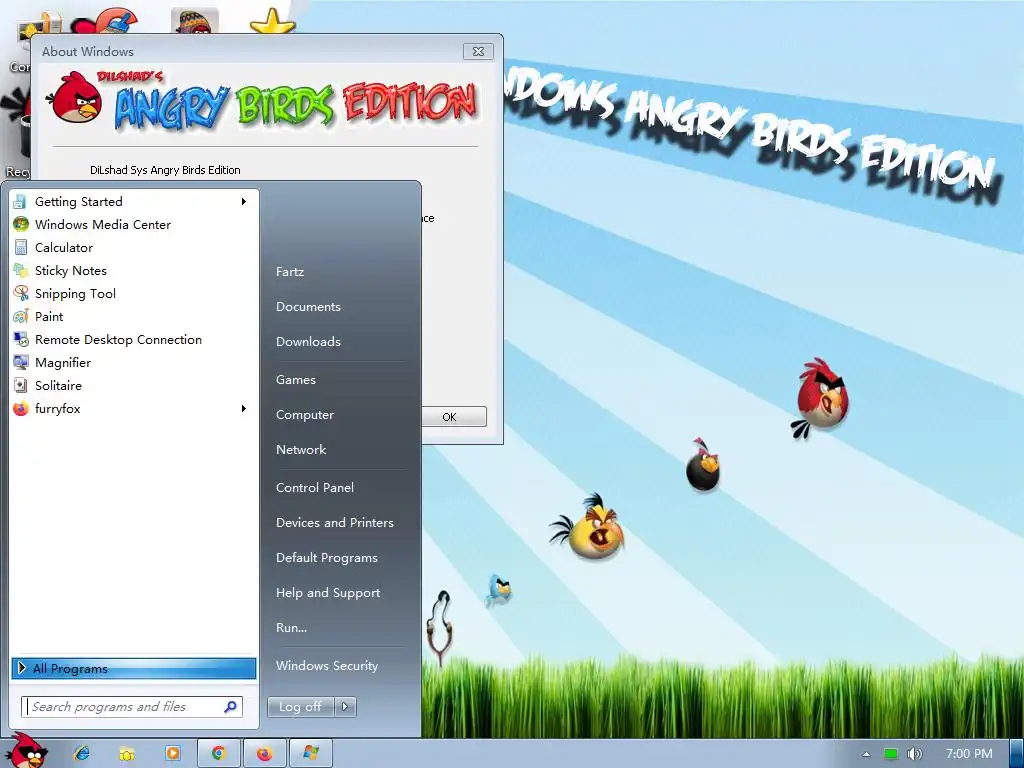
Task: Open Computer from Start menu
Action: click(x=304, y=415)
